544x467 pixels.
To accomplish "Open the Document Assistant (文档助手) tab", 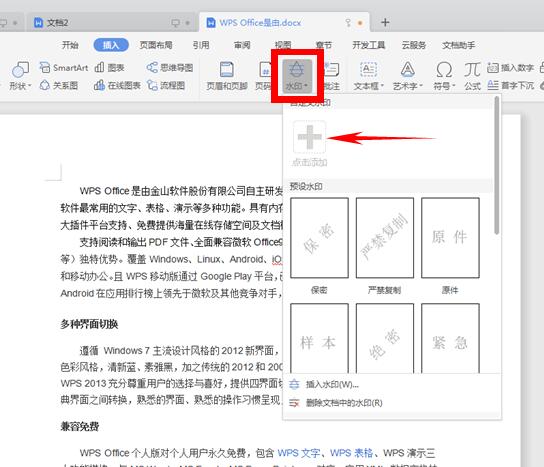I will tap(458, 45).
